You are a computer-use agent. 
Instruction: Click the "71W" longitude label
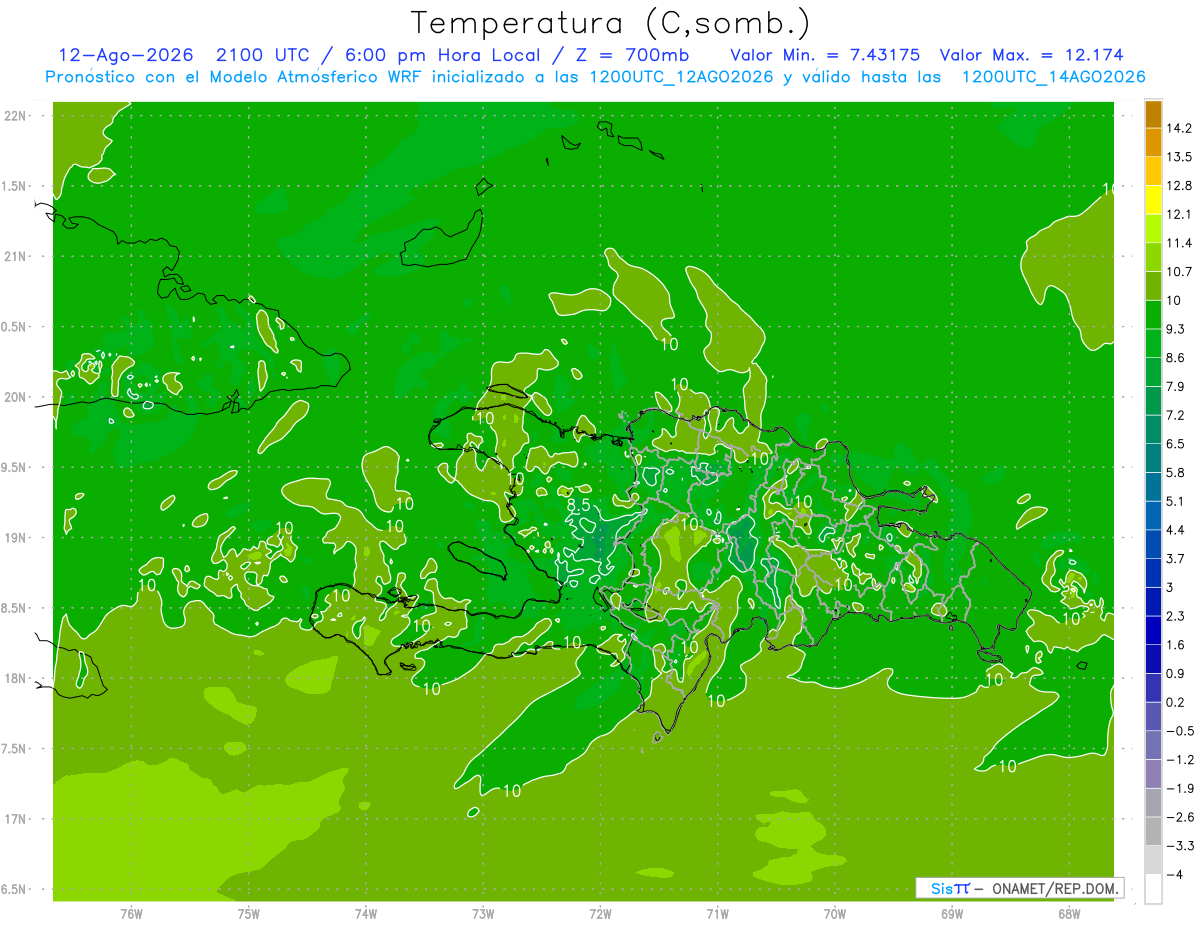point(717,914)
